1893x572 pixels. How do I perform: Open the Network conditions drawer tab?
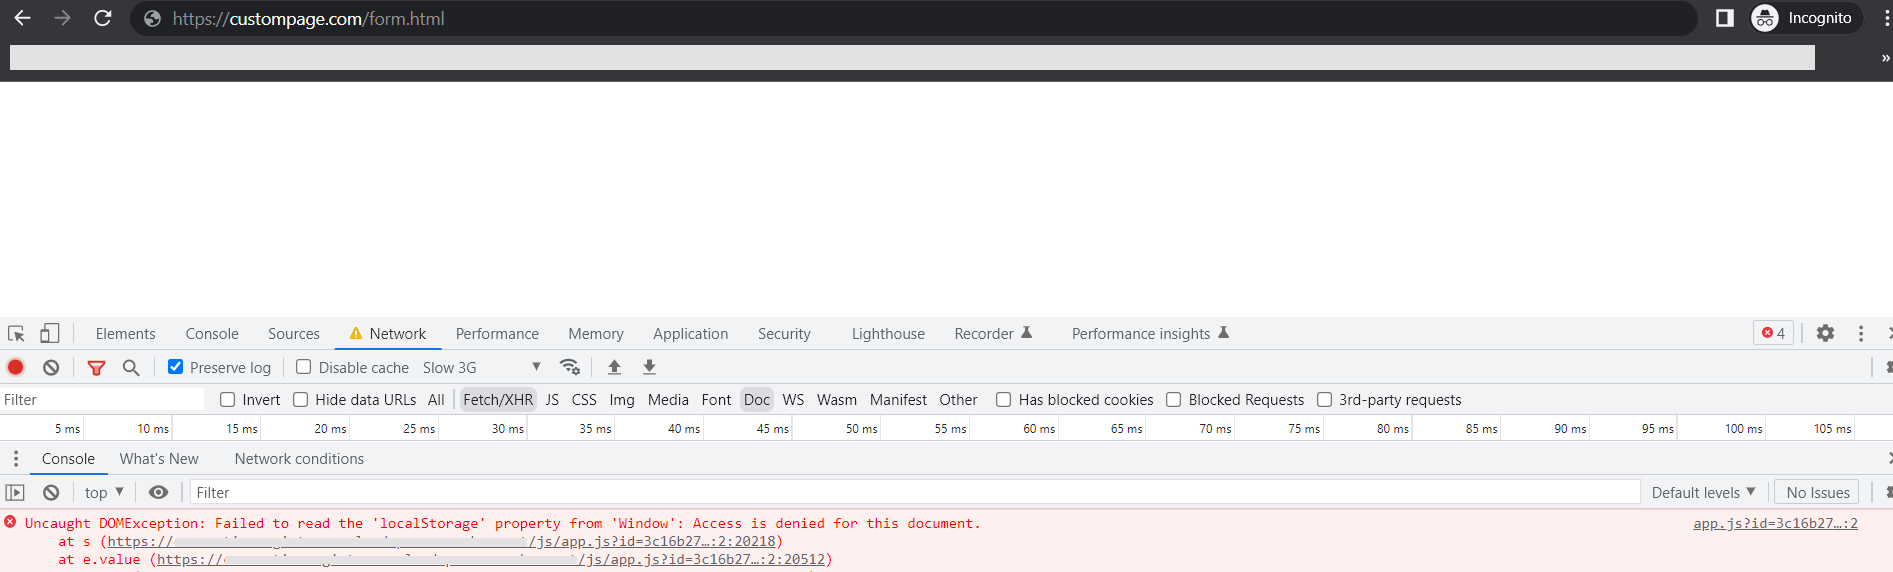coord(299,459)
